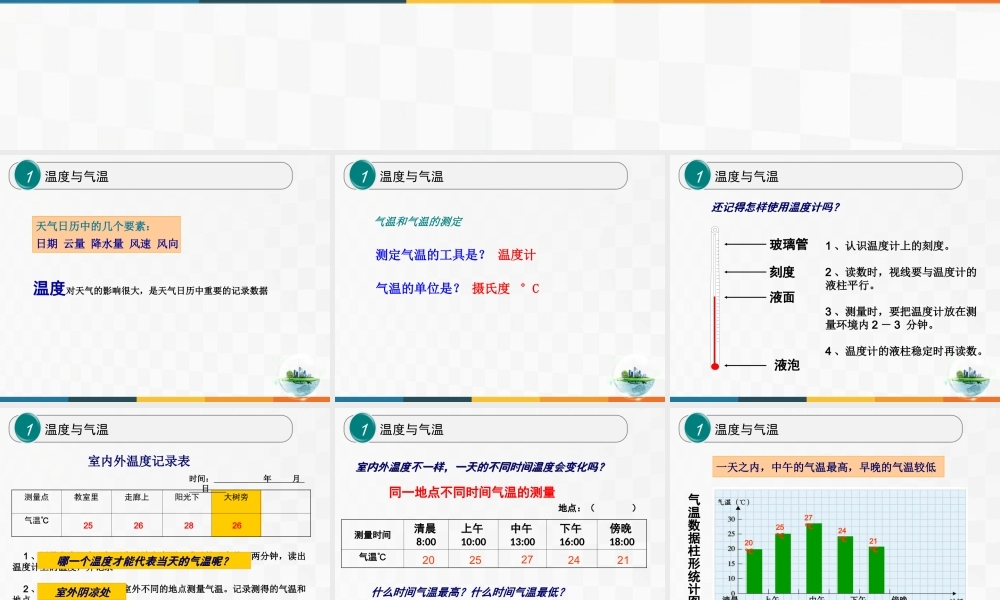This screenshot has height=600, width=1000.
Task: Click the globe icon on the first slide
Action: point(300,375)
